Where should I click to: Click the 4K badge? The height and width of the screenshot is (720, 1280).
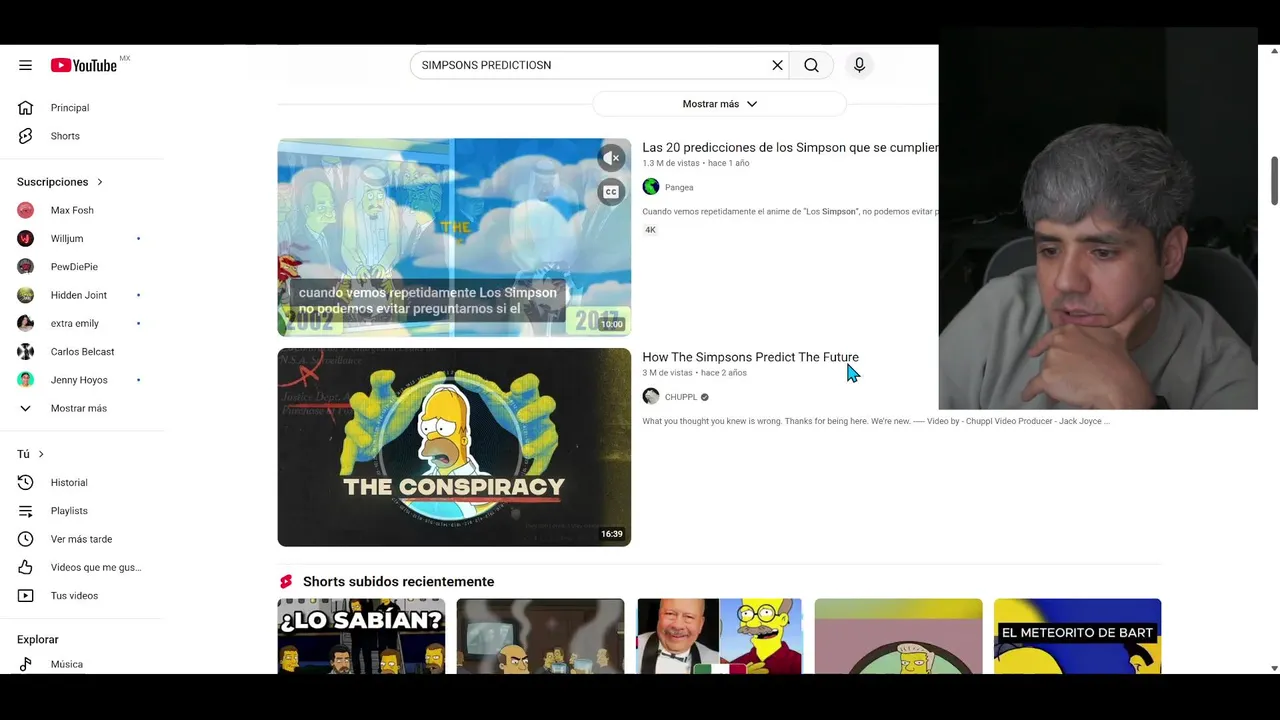(x=650, y=230)
